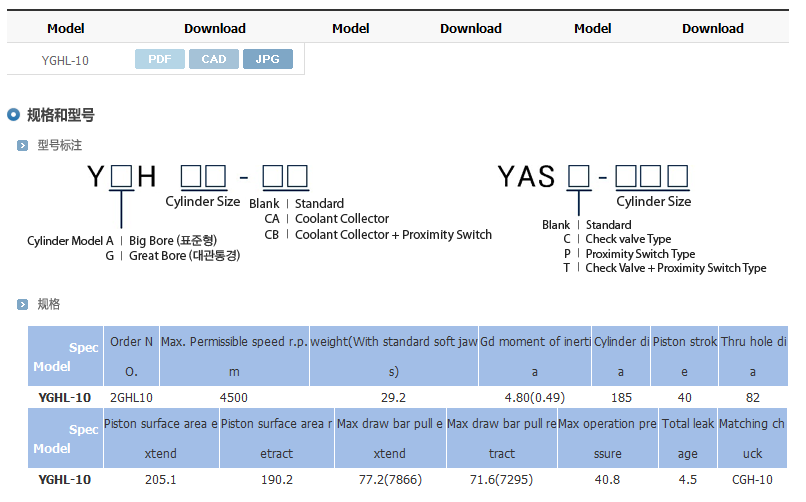Screen dimensions: 806x502
Task: Click the first Model column header
Action: [66, 28]
